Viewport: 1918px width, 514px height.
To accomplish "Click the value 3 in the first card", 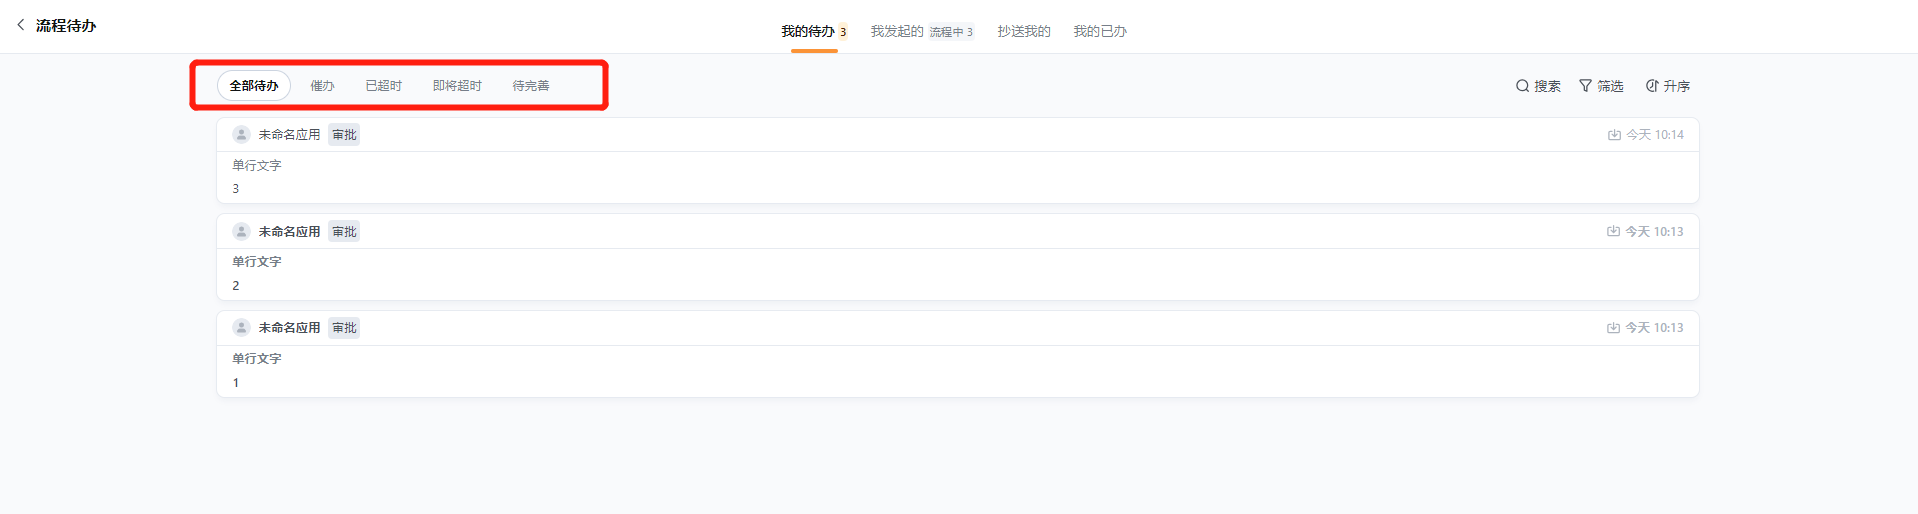I will (x=236, y=188).
